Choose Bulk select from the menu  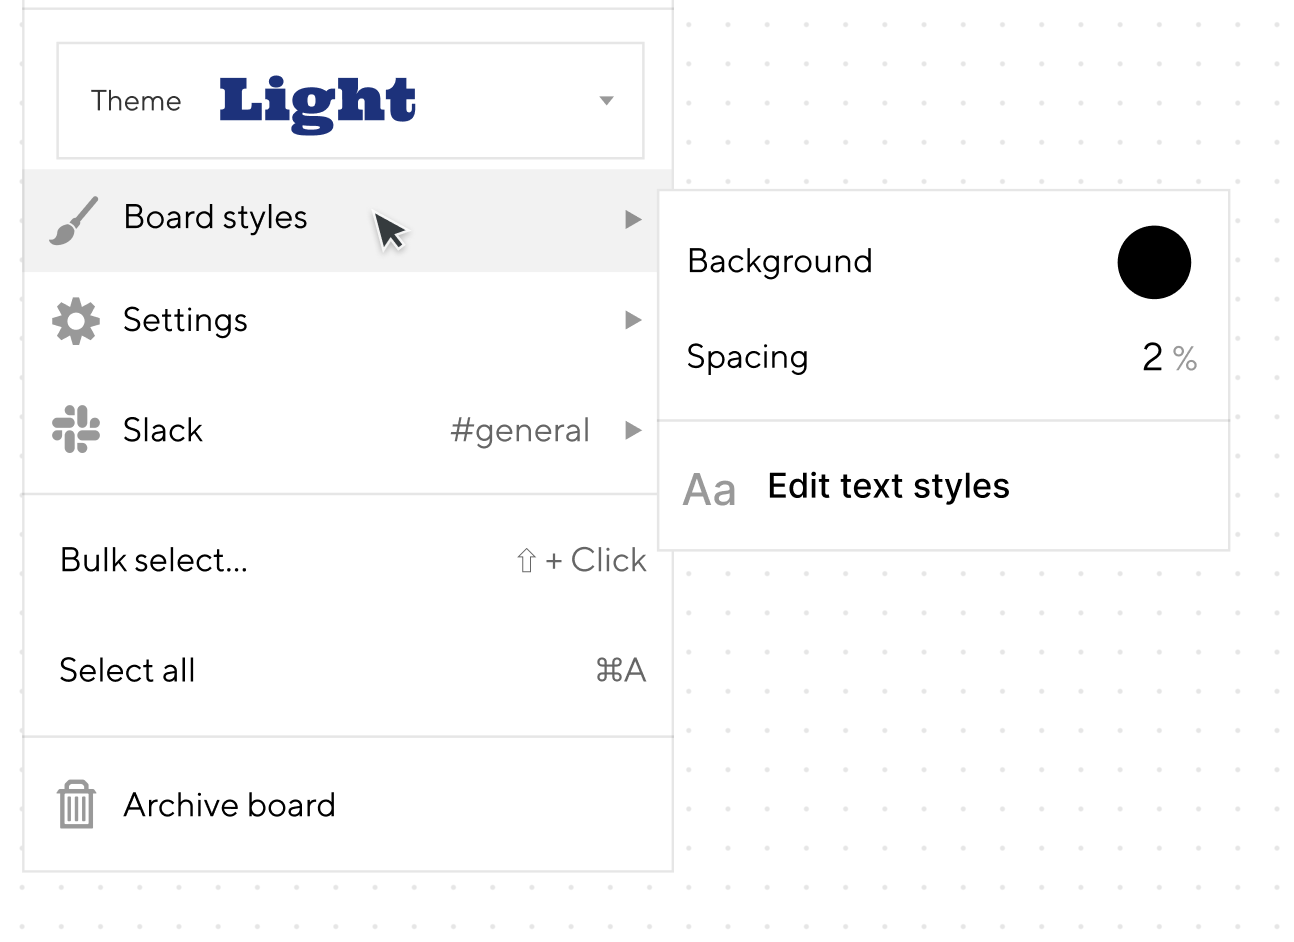[x=348, y=560]
